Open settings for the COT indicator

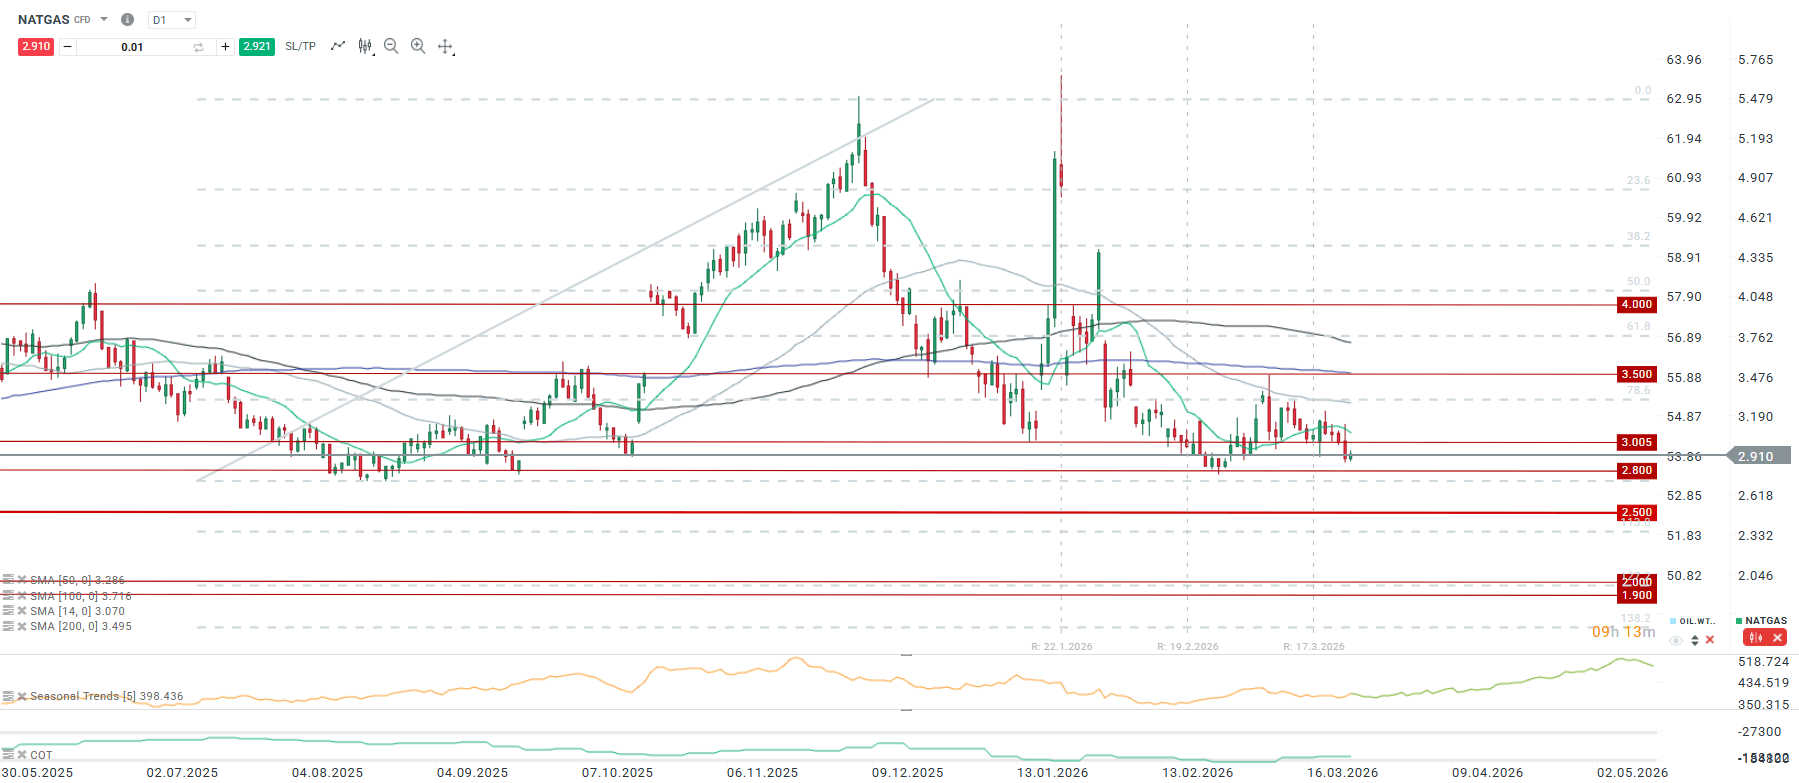(x=8, y=755)
